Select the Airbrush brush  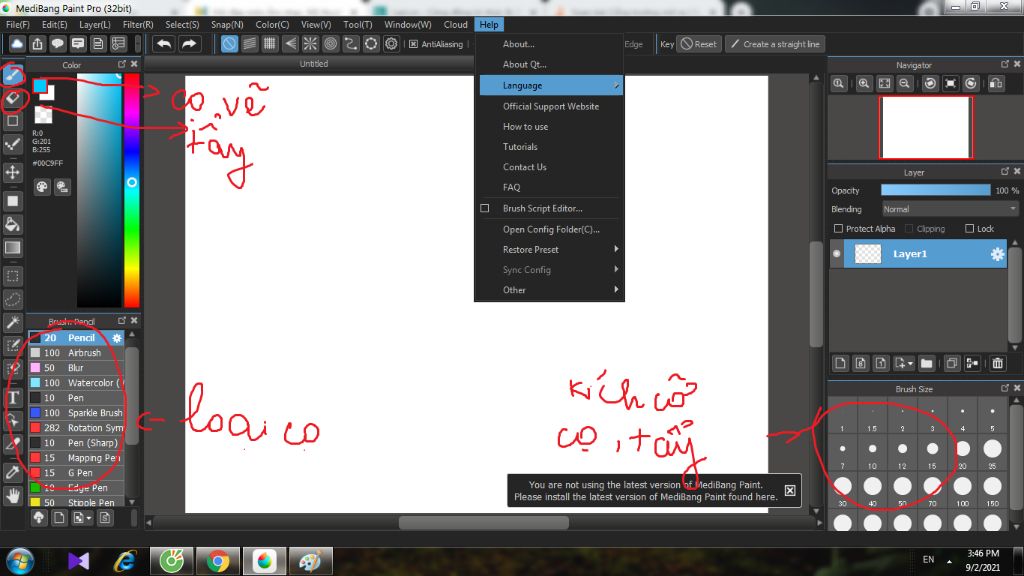coord(76,353)
